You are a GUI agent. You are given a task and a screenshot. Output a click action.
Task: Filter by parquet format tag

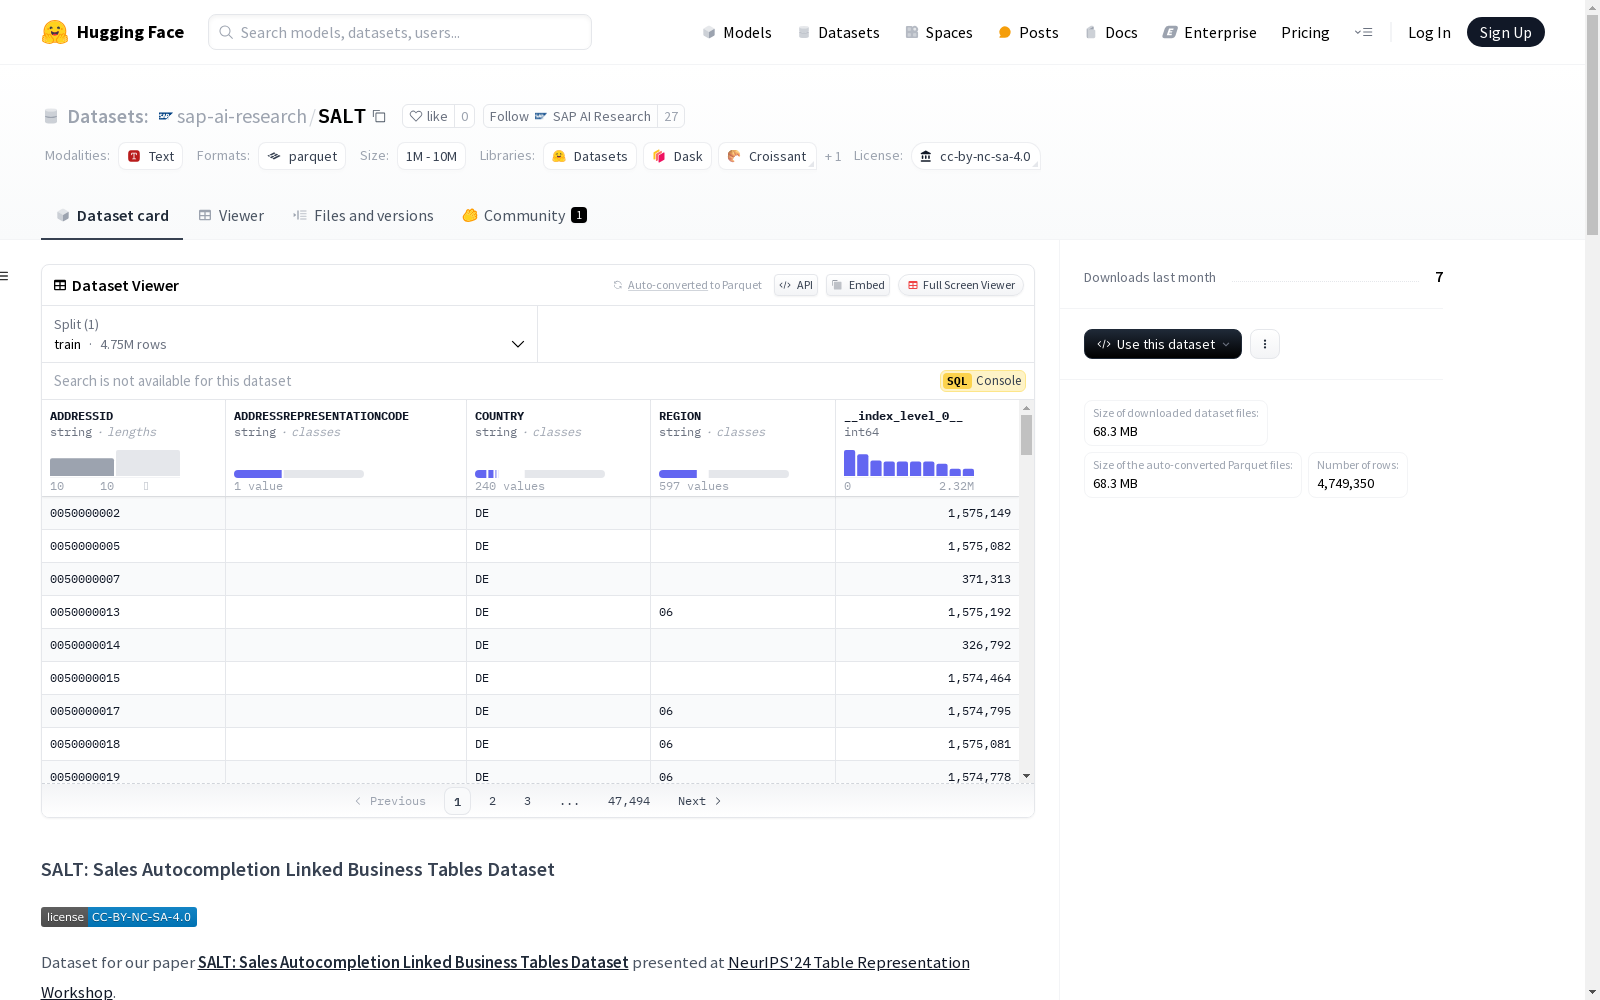pos(302,156)
